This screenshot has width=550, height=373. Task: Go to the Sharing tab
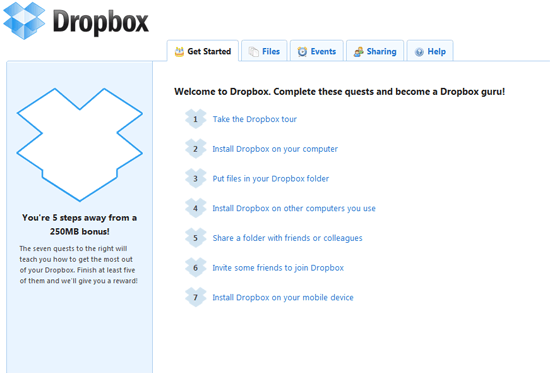point(375,51)
